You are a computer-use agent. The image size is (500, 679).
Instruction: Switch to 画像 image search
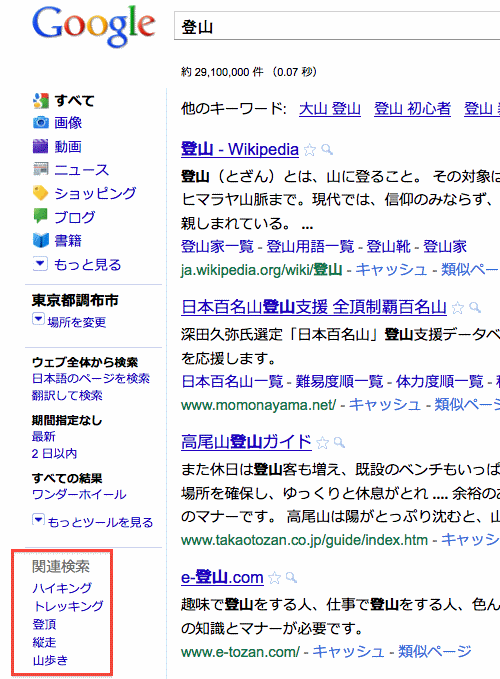pos(68,123)
